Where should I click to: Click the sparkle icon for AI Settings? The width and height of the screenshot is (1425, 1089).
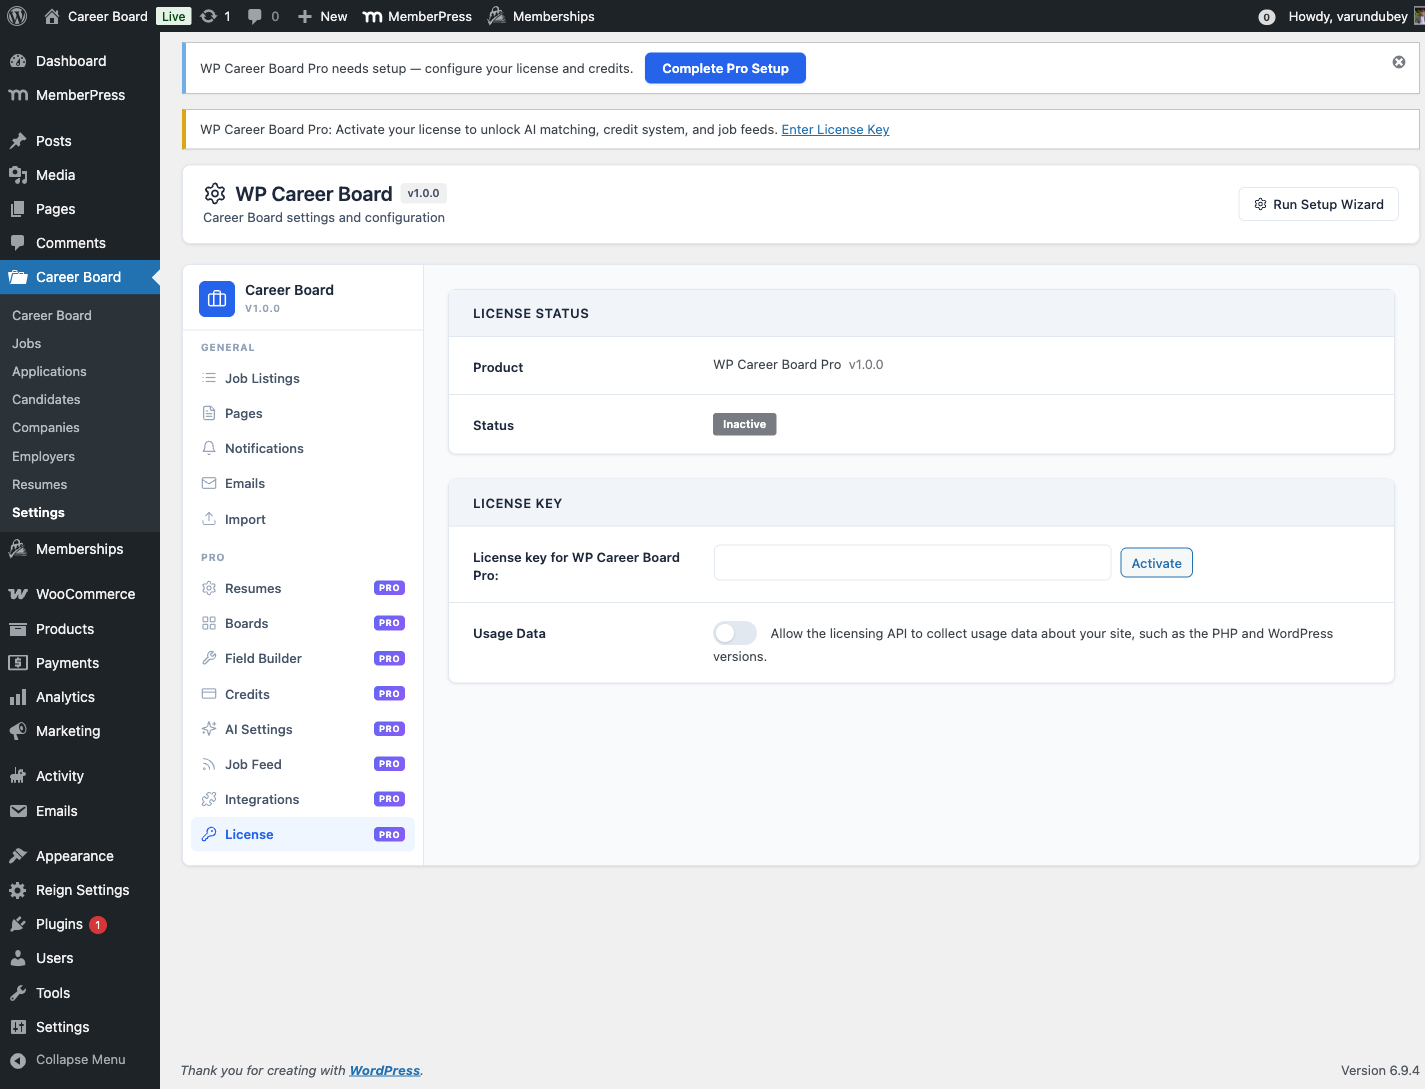click(209, 729)
